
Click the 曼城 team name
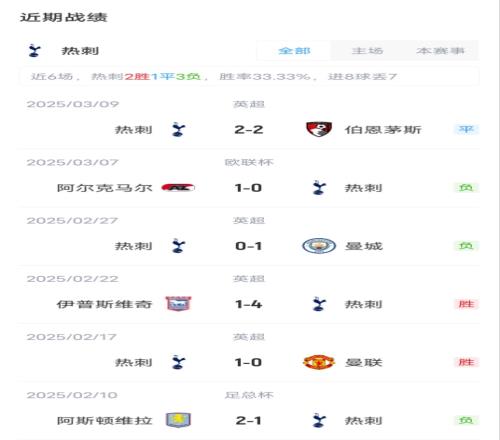[364, 246]
